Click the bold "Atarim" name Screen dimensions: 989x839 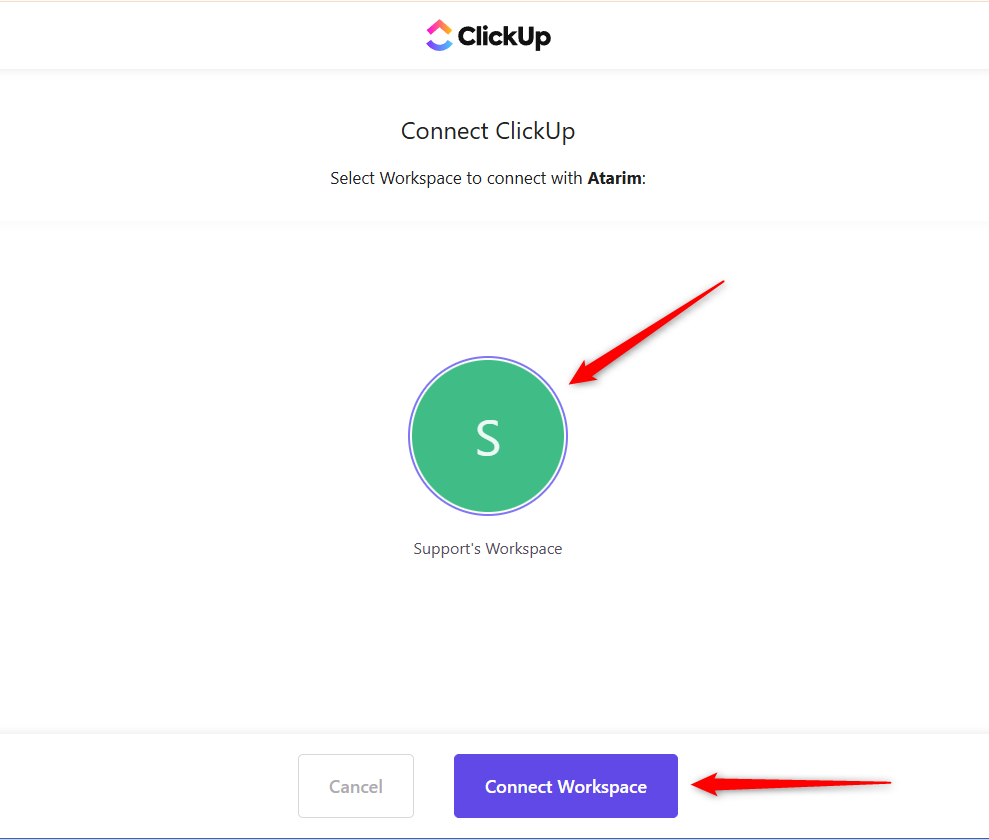(x=614, y=179)
